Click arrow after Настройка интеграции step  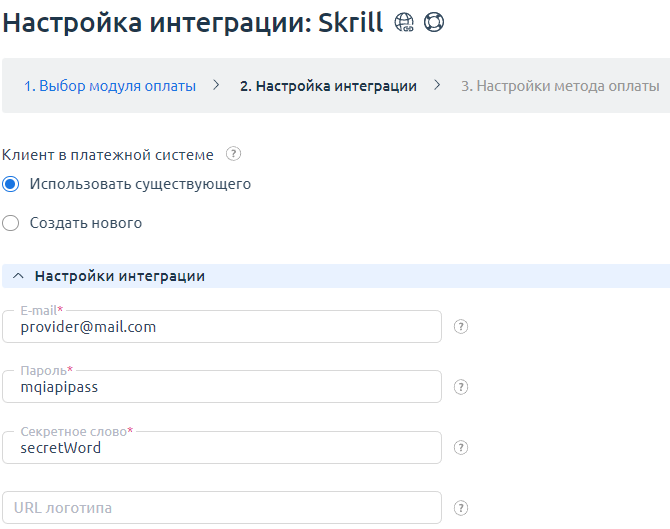(437, 85)
